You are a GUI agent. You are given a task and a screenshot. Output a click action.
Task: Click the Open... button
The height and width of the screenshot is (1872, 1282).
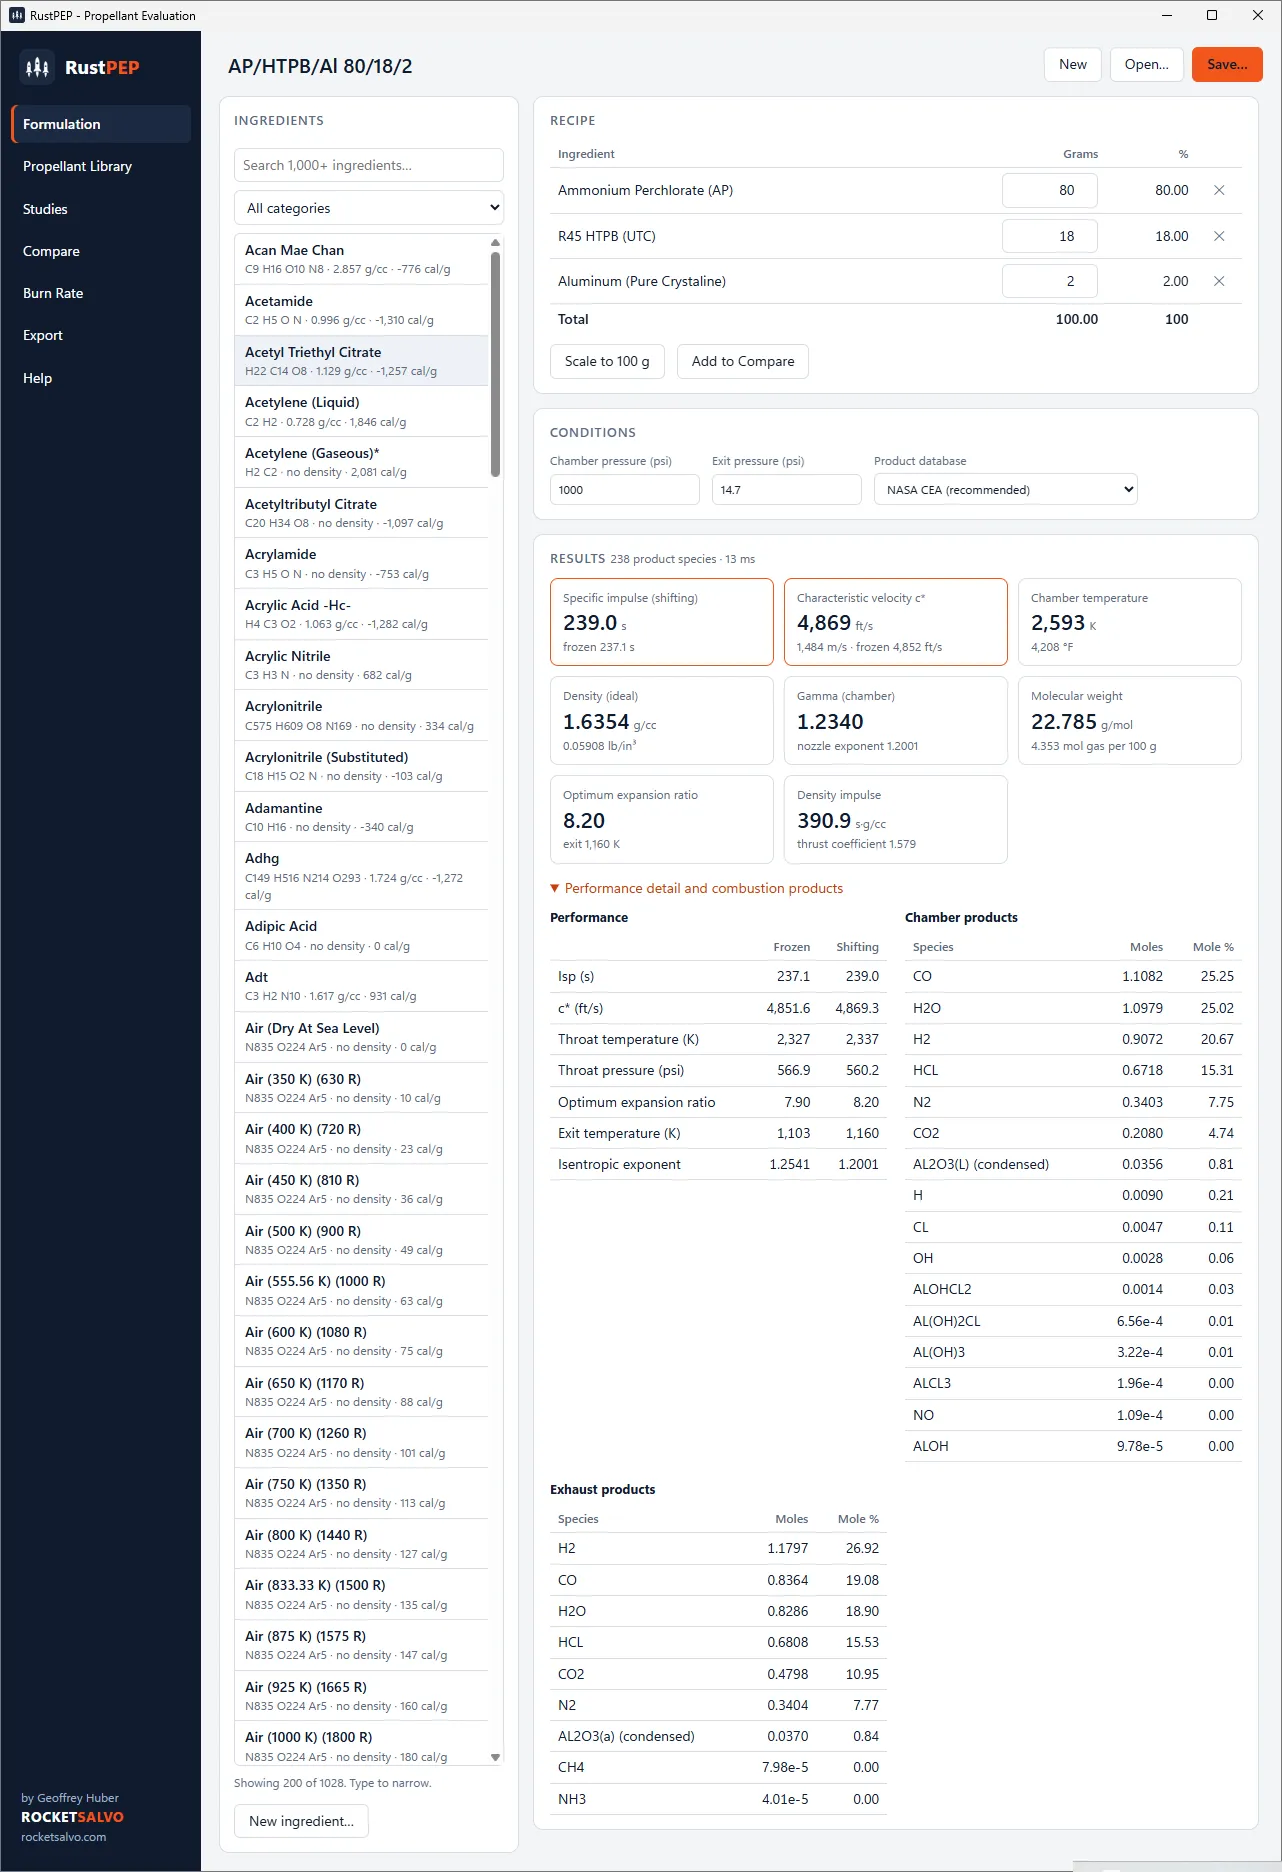[x=1146, y=64]
